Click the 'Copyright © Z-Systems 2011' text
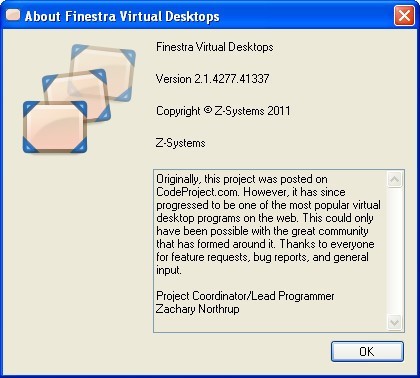The image size is (420, 378). click(223, 111)
